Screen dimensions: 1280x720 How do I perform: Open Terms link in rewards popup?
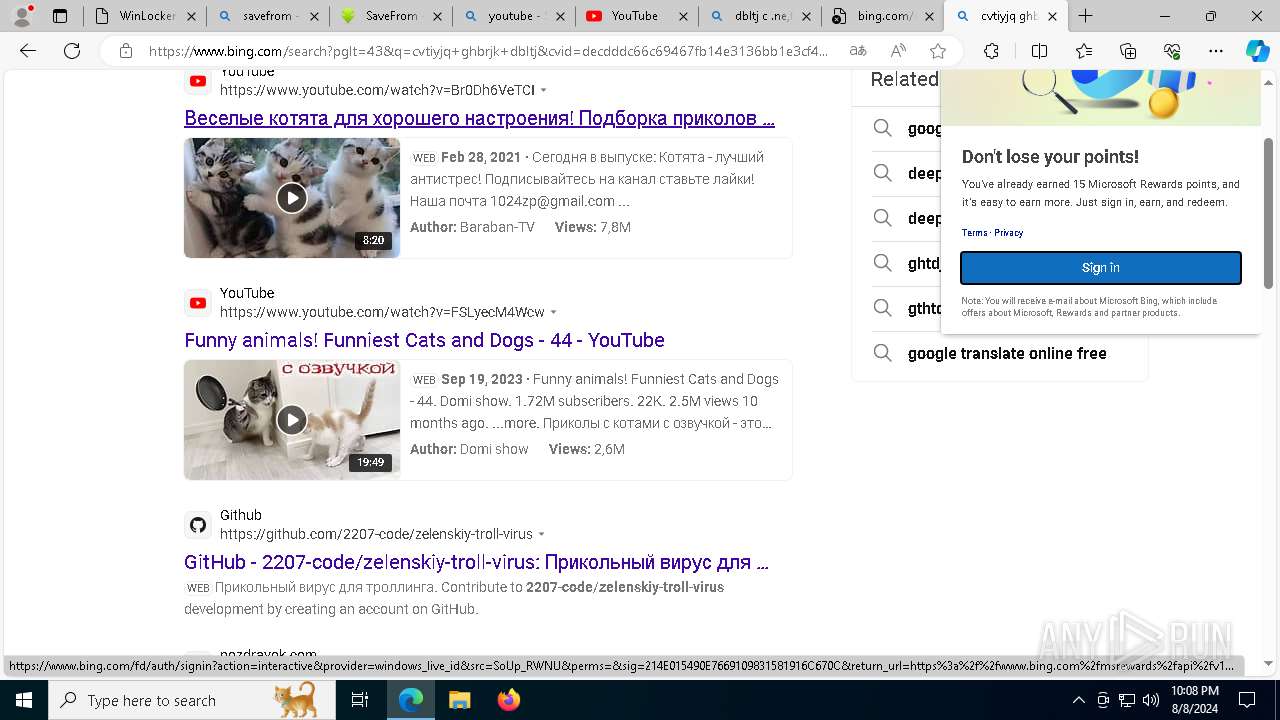click(x=974, y=233)
